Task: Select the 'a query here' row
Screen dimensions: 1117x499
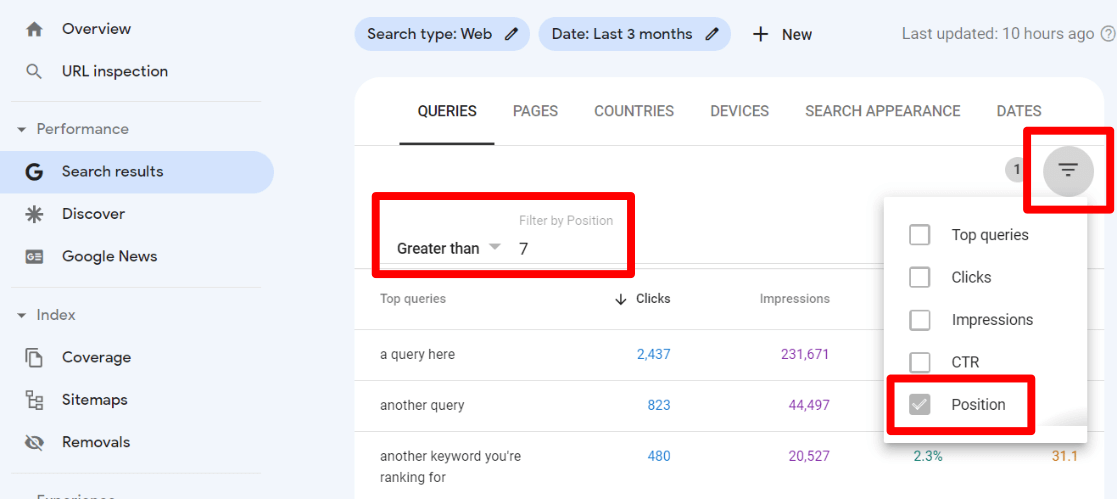Action: (417, 354)
